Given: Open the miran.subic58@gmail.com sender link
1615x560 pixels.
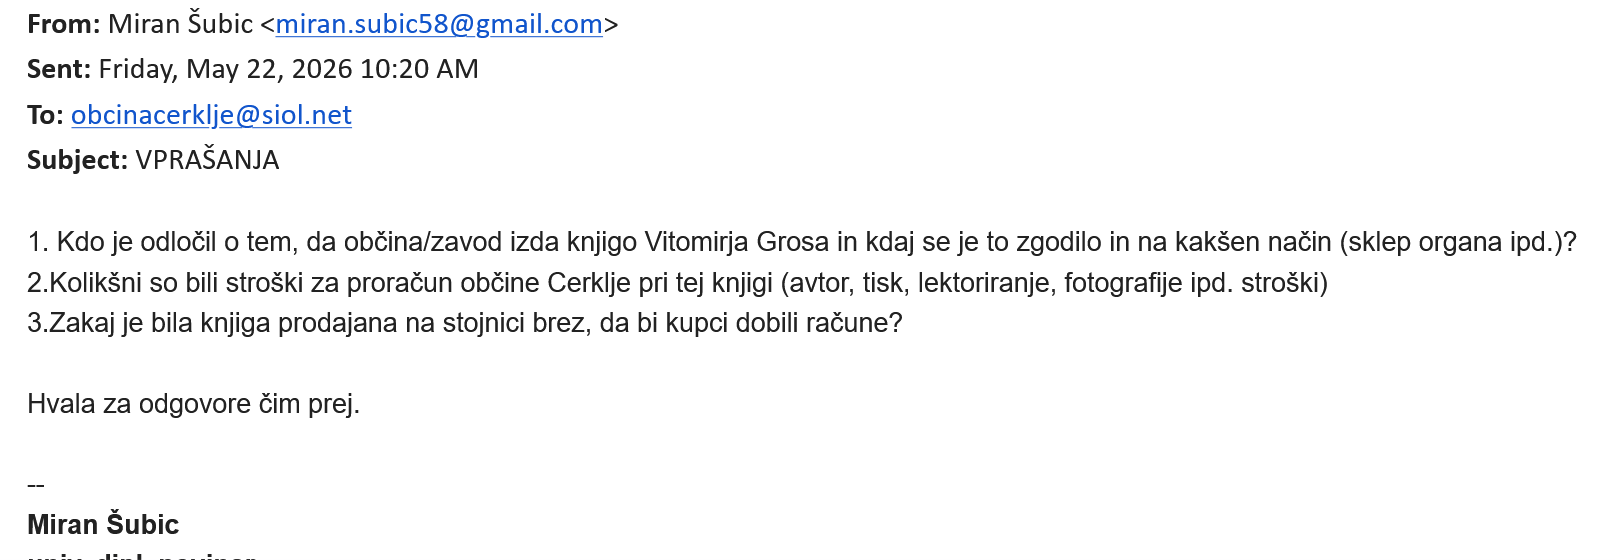Looking at the screenshot, I should coord(439,24).
